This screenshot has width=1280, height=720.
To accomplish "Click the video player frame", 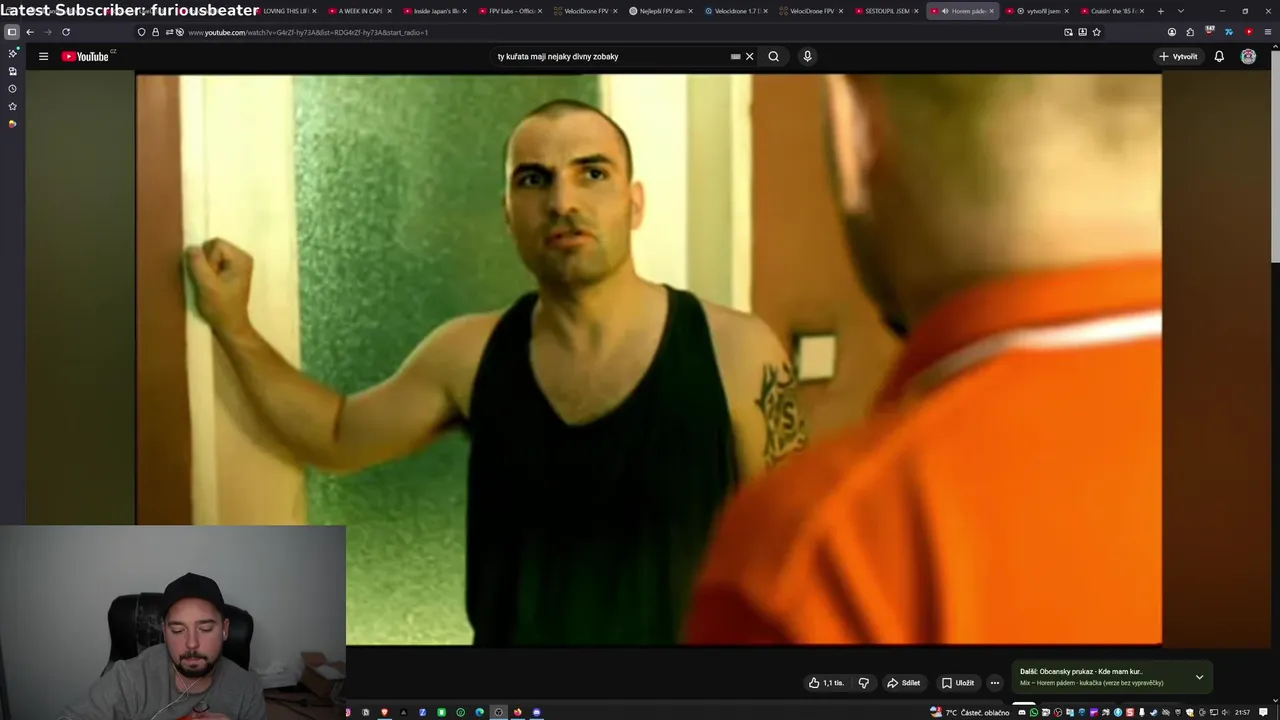I will [649, 359].
